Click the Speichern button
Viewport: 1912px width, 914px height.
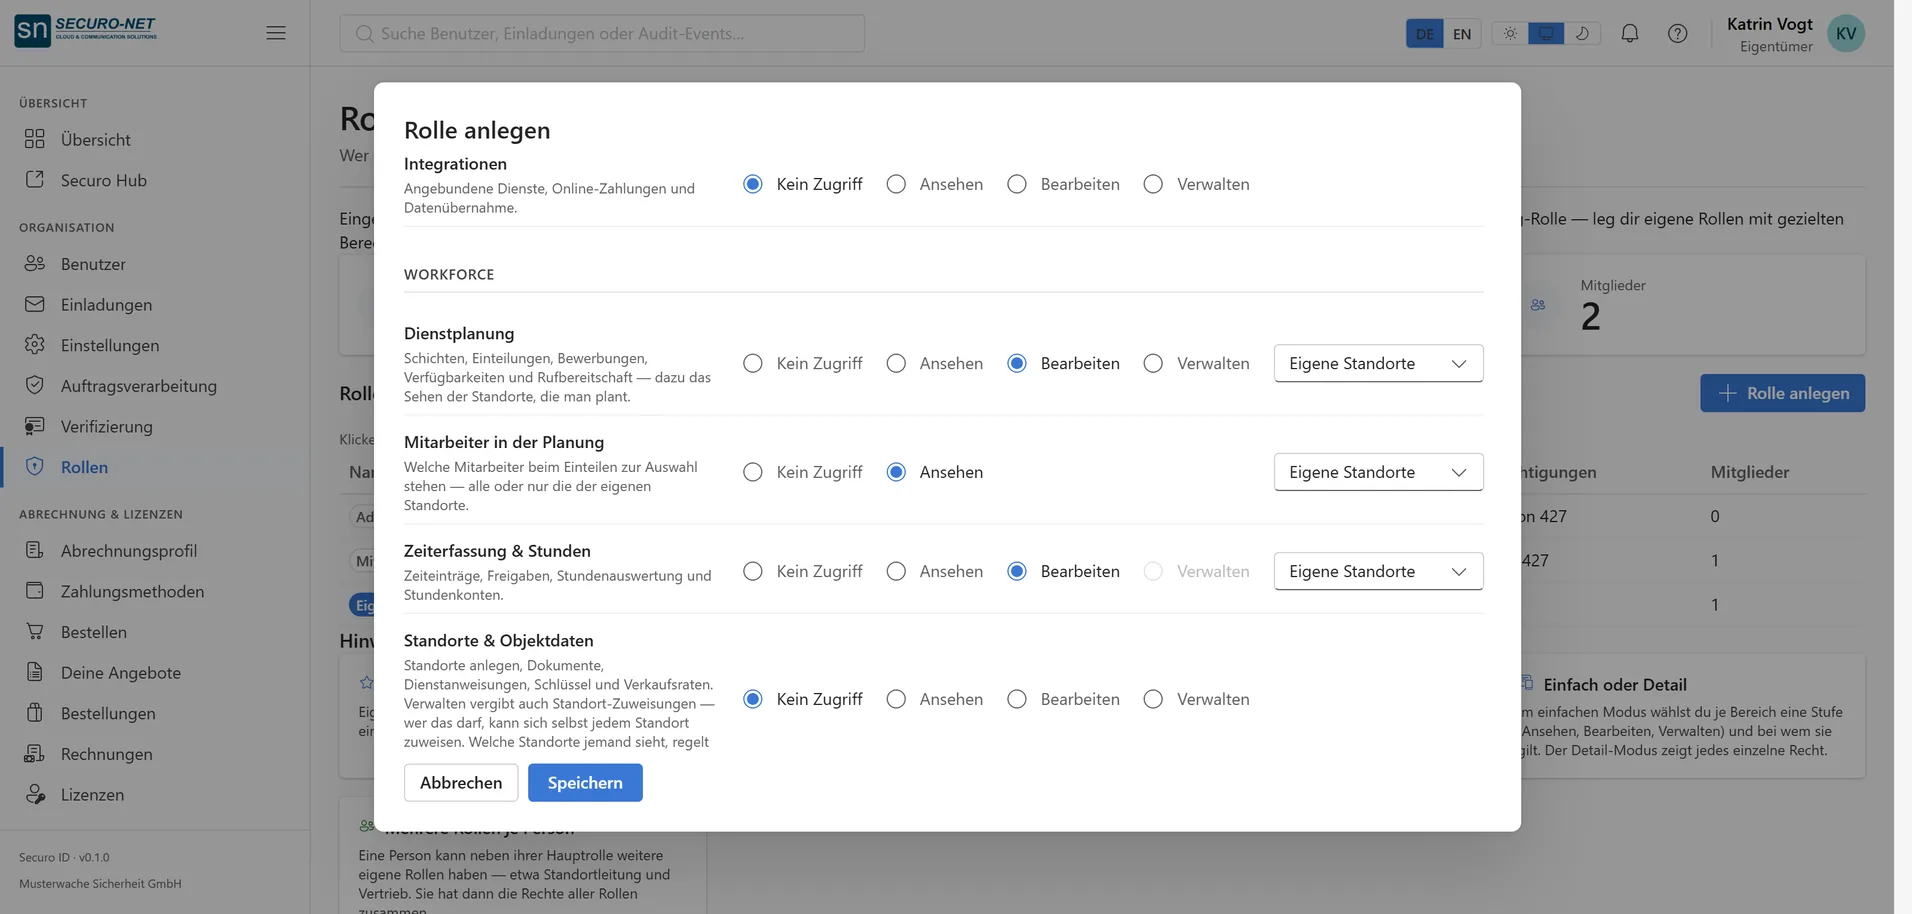point(585,783)
